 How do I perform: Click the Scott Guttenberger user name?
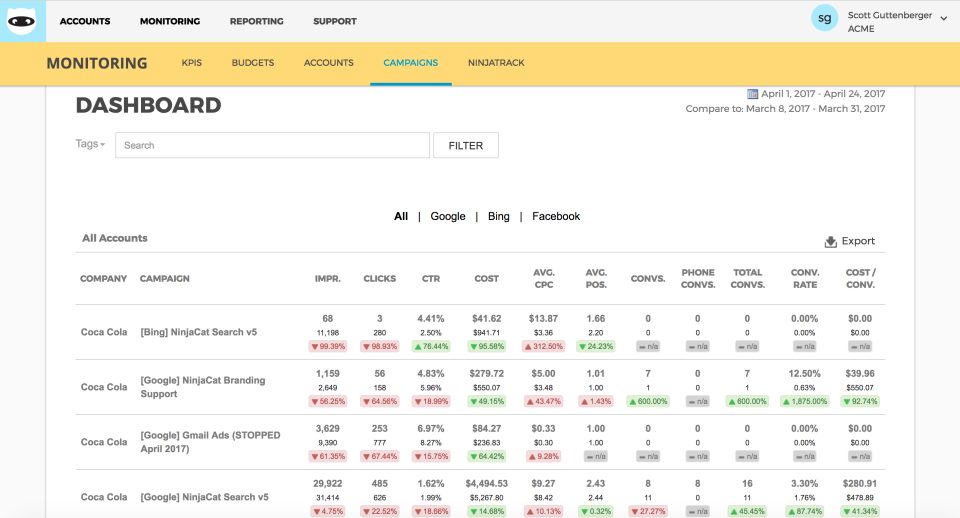coord(890,15)
